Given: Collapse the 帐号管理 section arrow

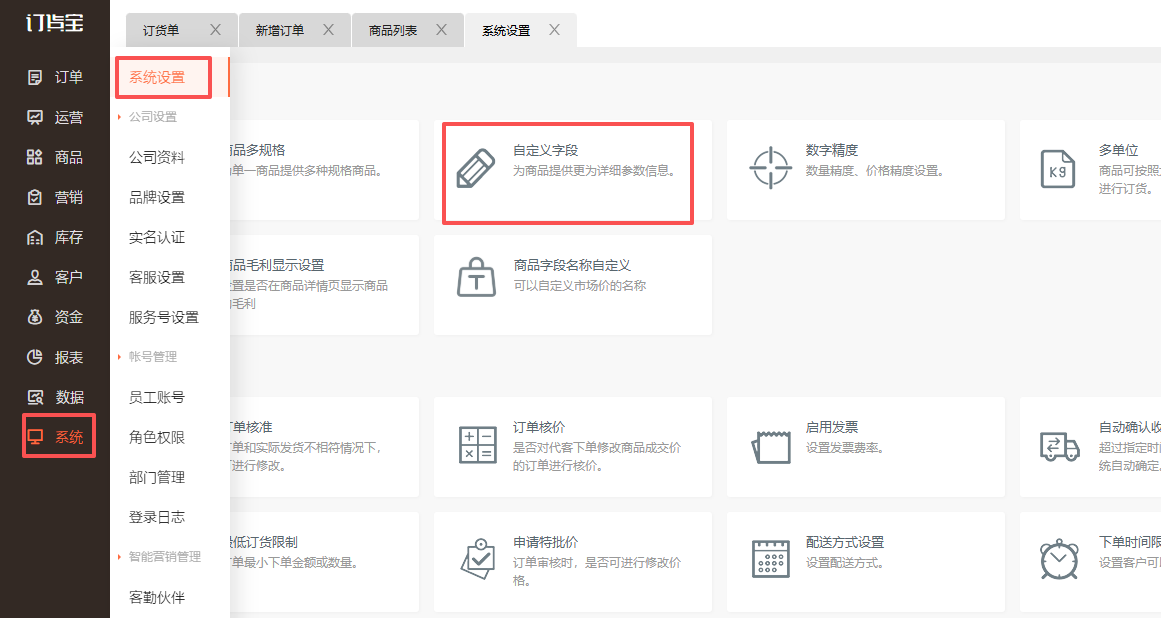Looking at the screenshot, I should [x=119, y=357].
